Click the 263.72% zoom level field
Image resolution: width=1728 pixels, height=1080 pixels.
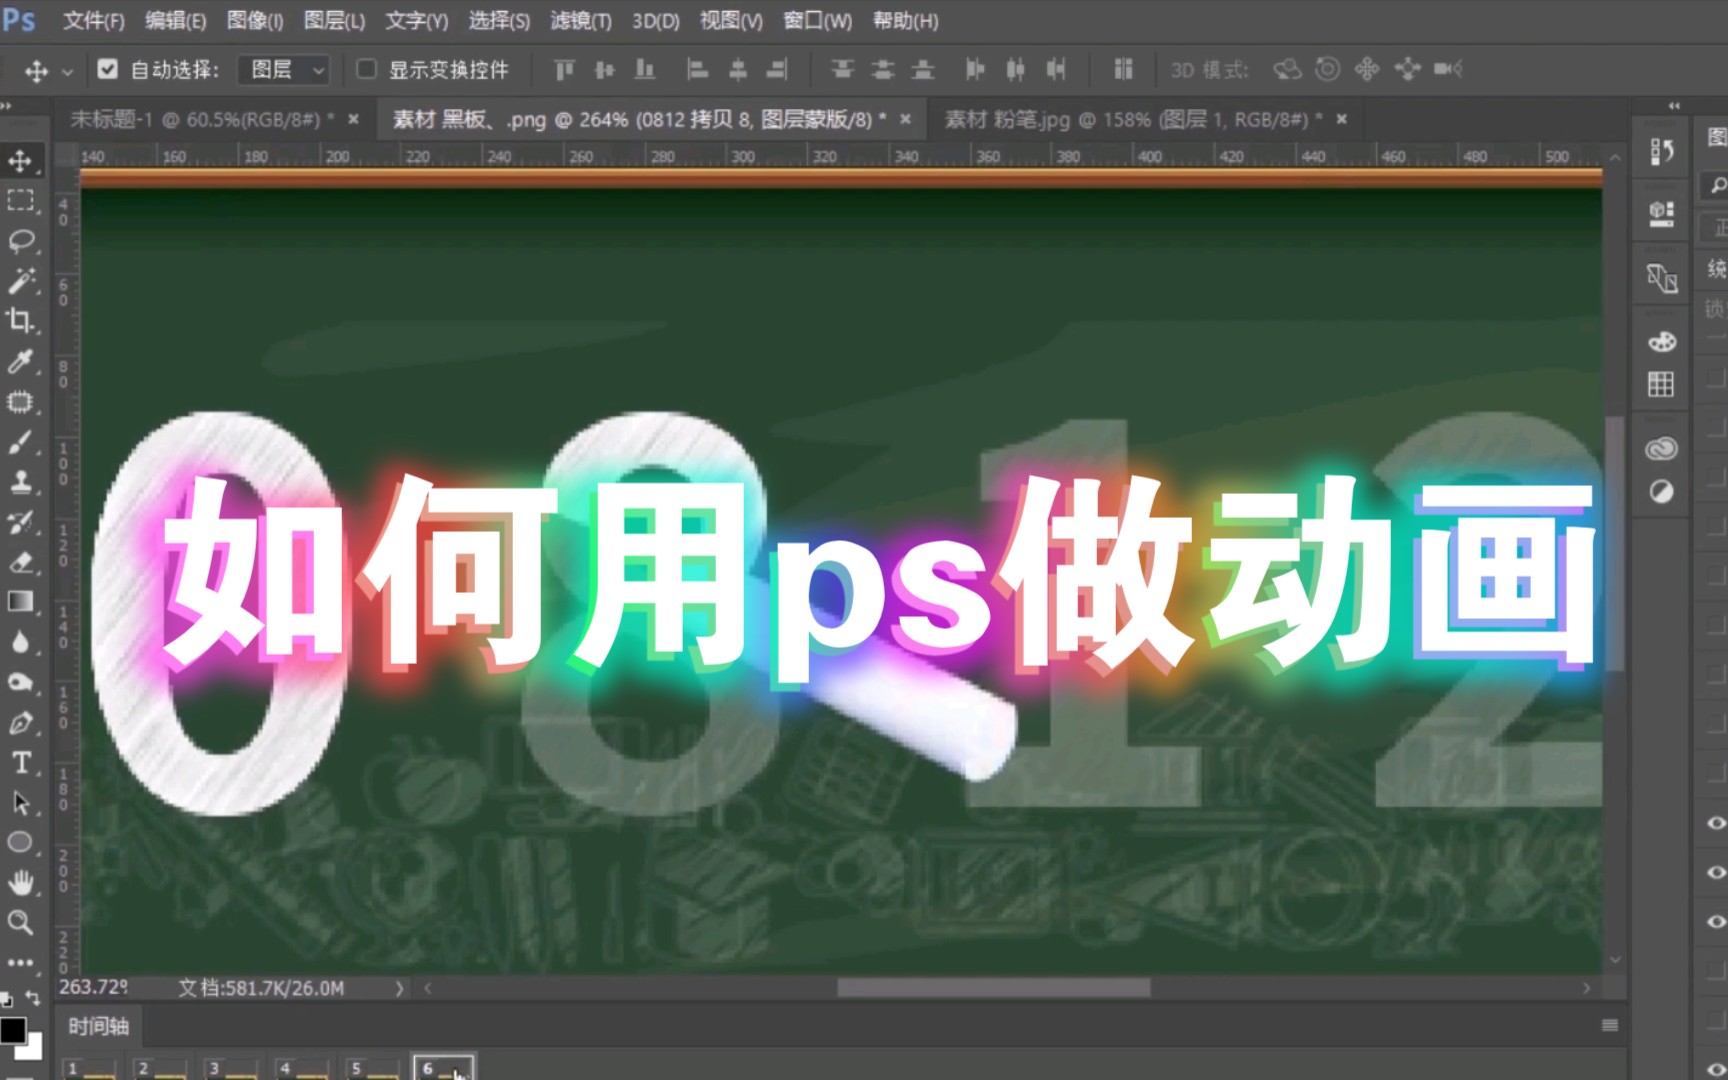pos(93,988)
